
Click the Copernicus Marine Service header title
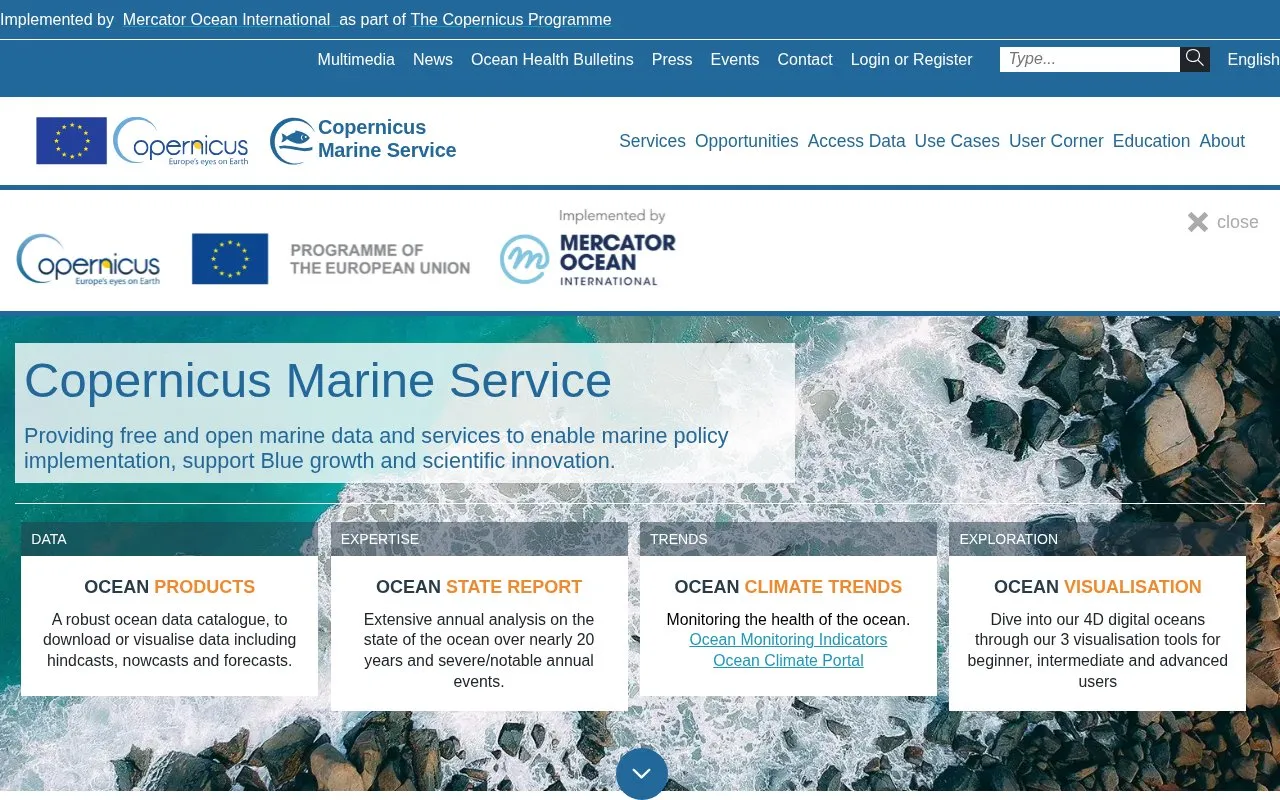(387, 139)
